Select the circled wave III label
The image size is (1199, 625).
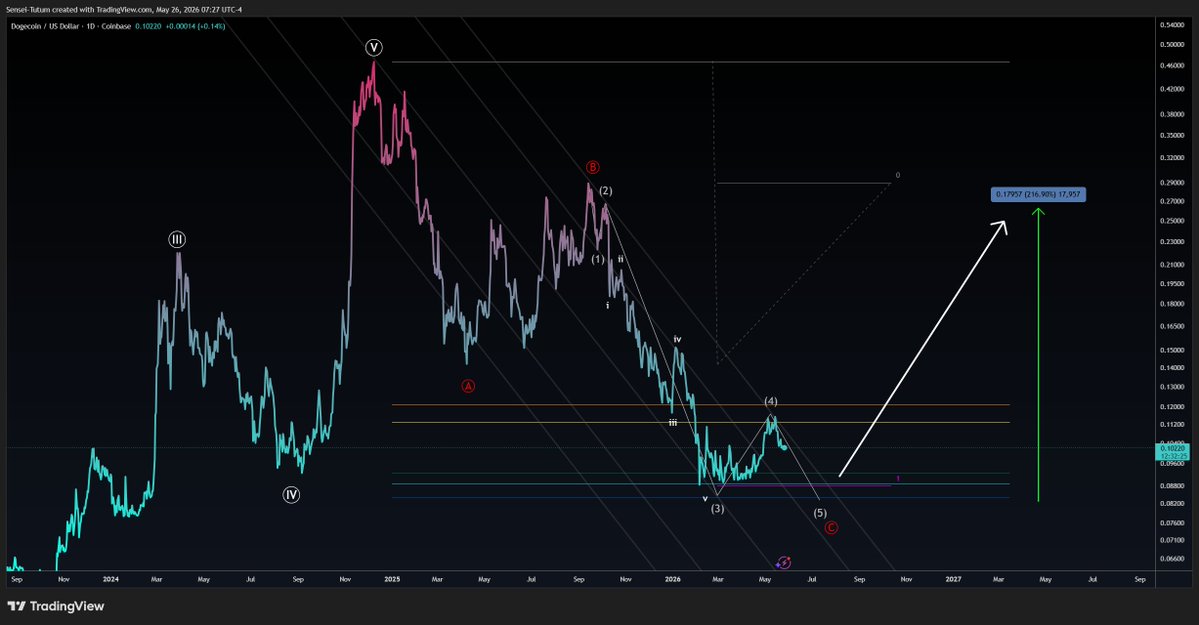pos(177,239)
